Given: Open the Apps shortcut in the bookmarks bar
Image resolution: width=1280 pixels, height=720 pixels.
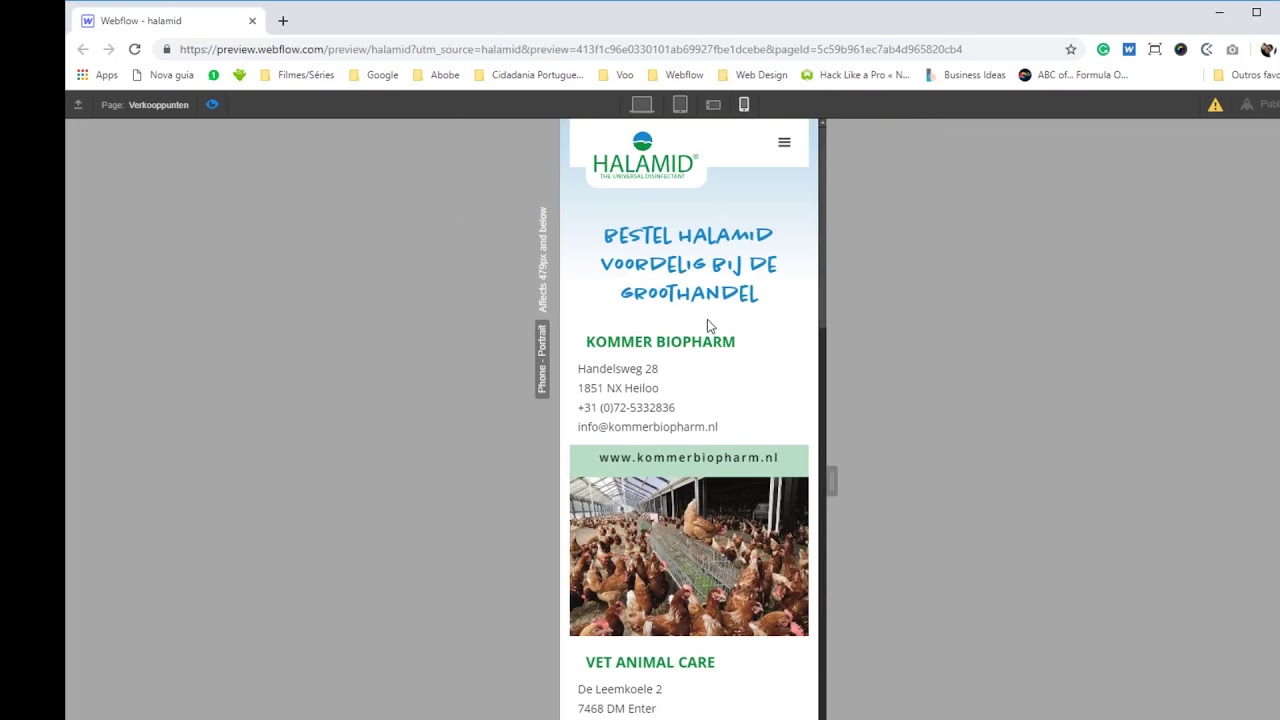Looking at the screenshot, I should point(97,75).
